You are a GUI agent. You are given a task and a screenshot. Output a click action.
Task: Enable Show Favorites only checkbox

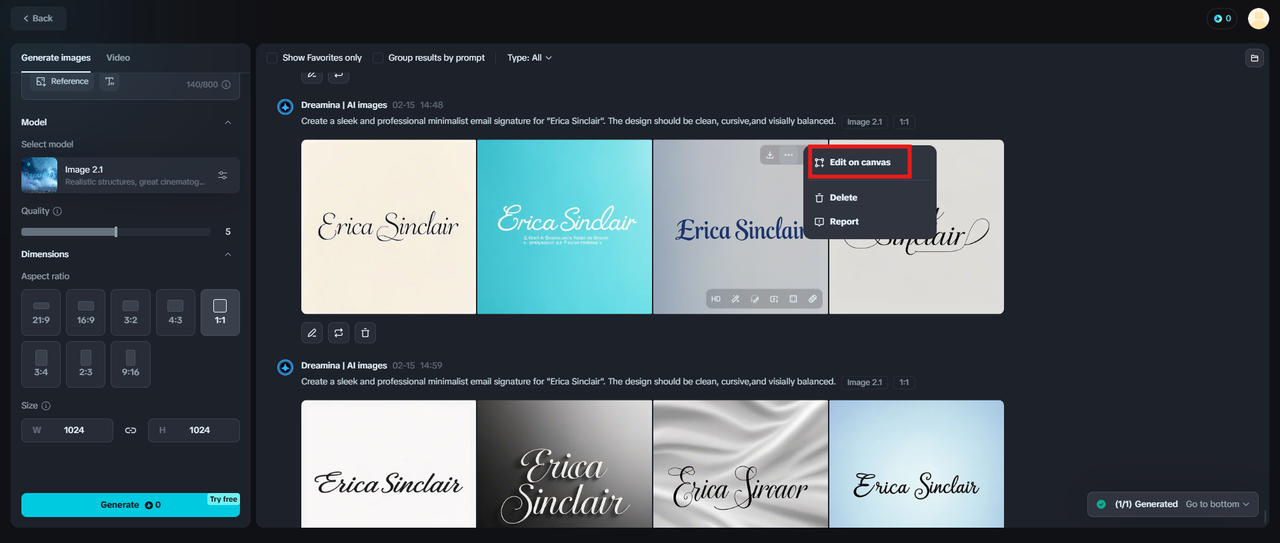(x=272, y=58)
